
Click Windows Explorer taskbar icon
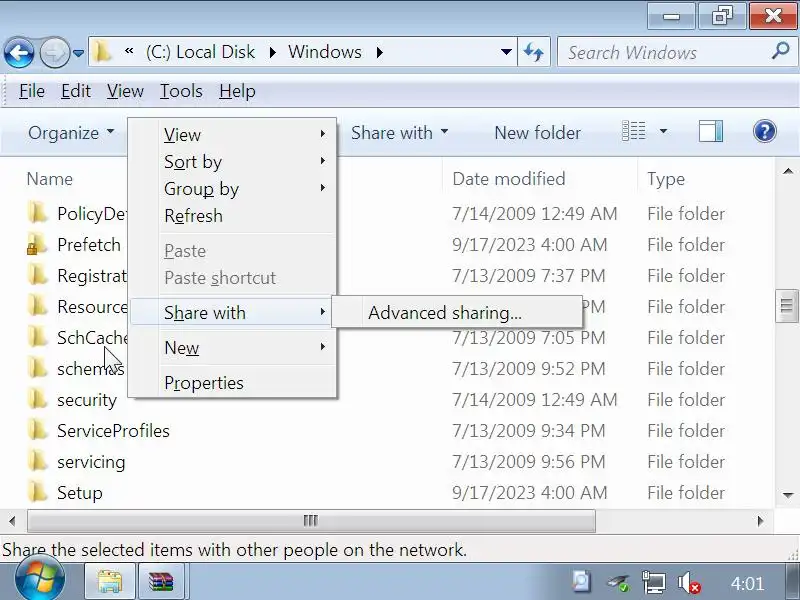point(110,582)
